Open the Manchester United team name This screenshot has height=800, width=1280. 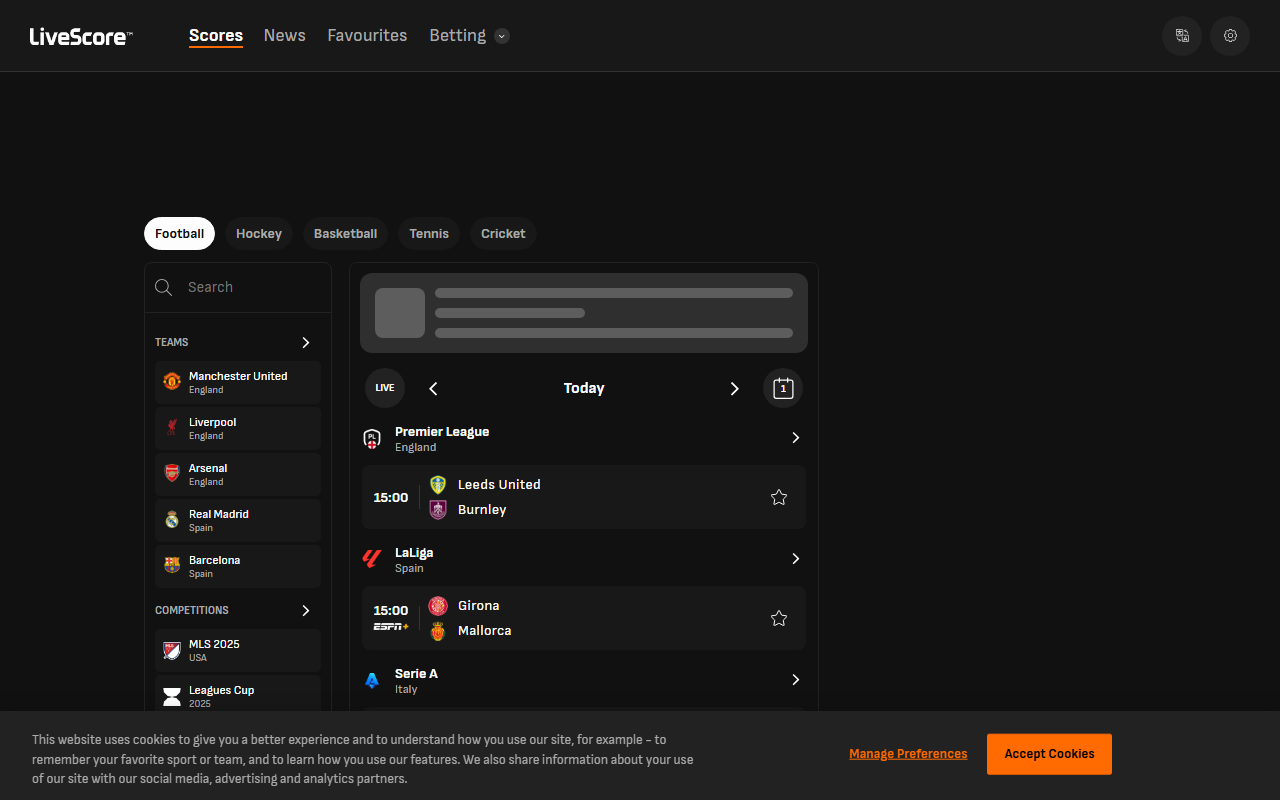click(x=238, y=376)
